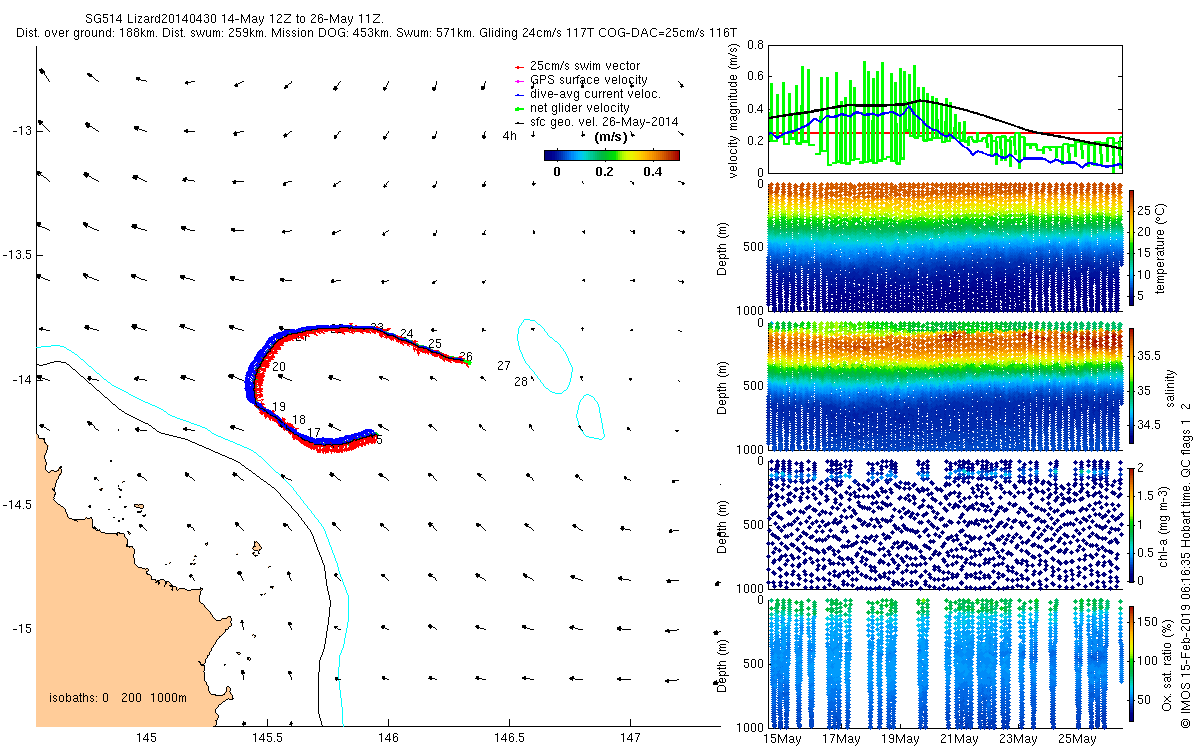
Task: Click the 'isobaths: 0 200 1000m' label
Action: click(x=118, y=698)
